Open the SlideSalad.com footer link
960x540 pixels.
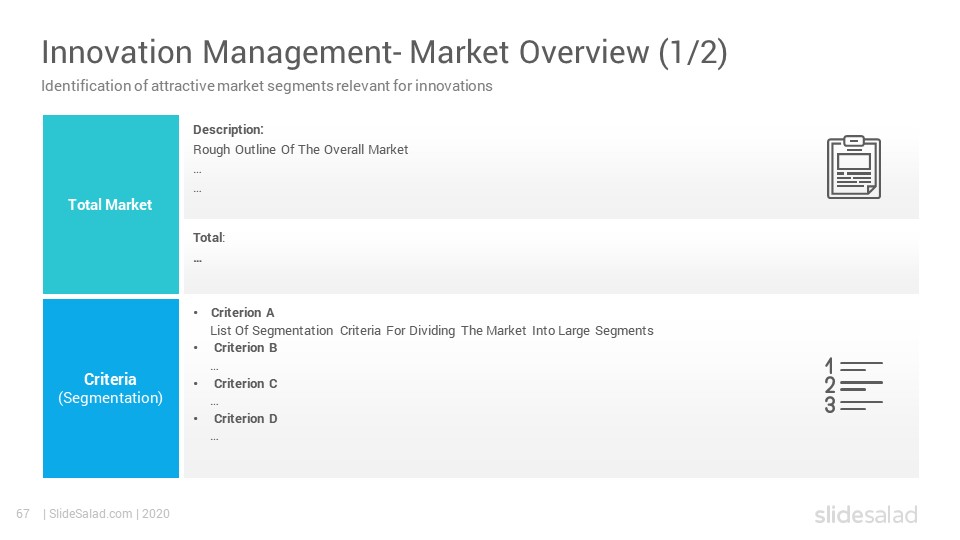point(90,514)
